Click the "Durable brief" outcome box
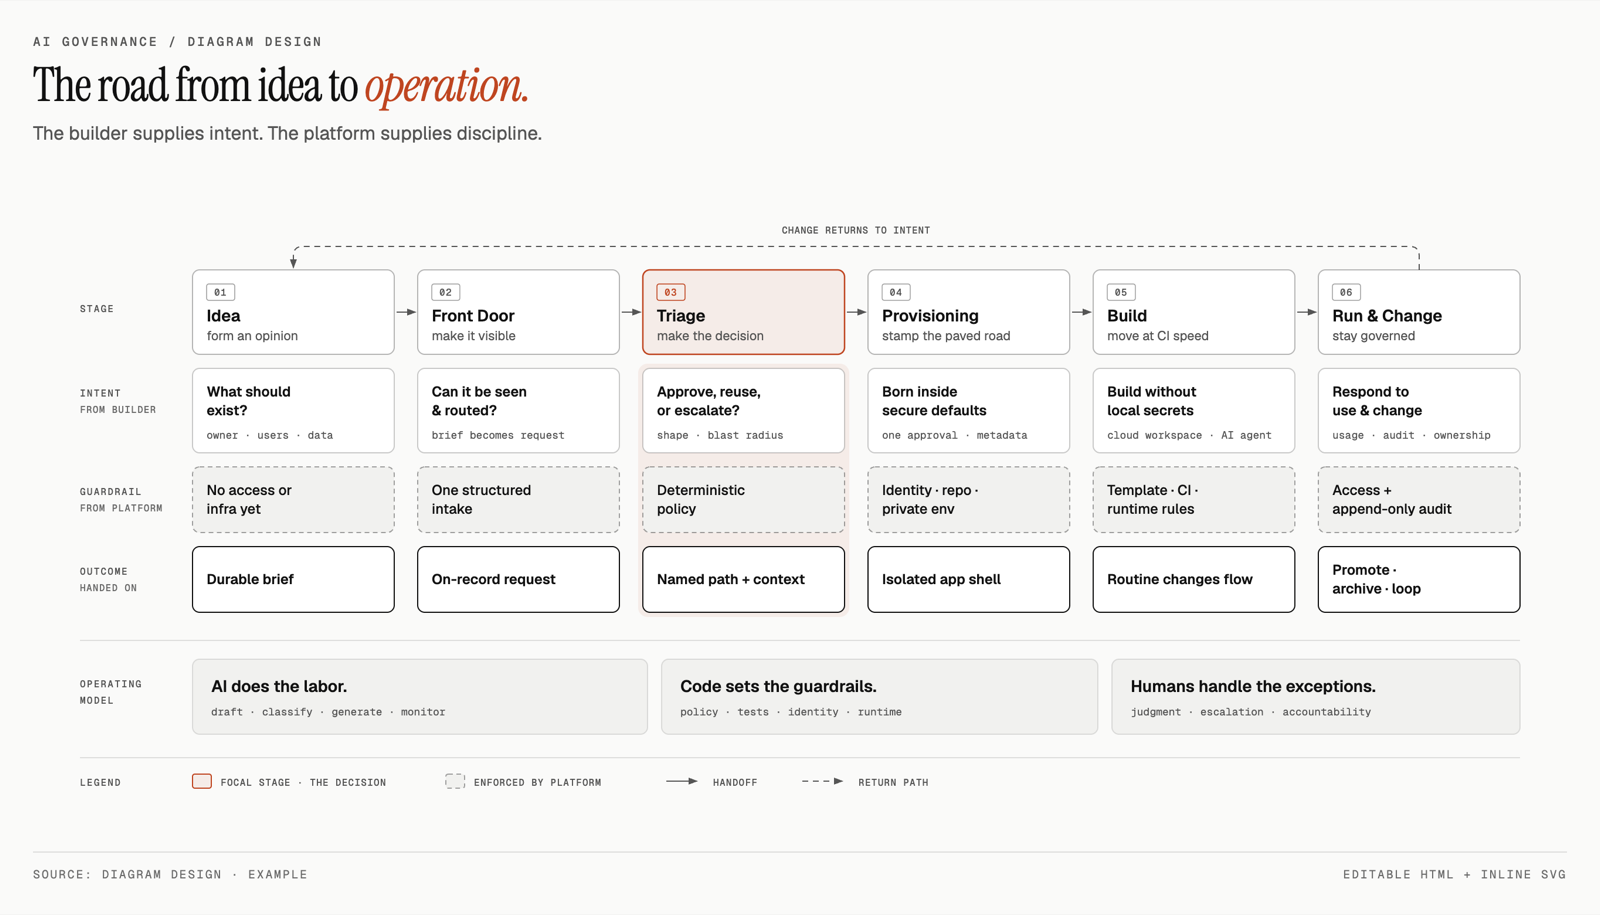 [x=293, y=579]
